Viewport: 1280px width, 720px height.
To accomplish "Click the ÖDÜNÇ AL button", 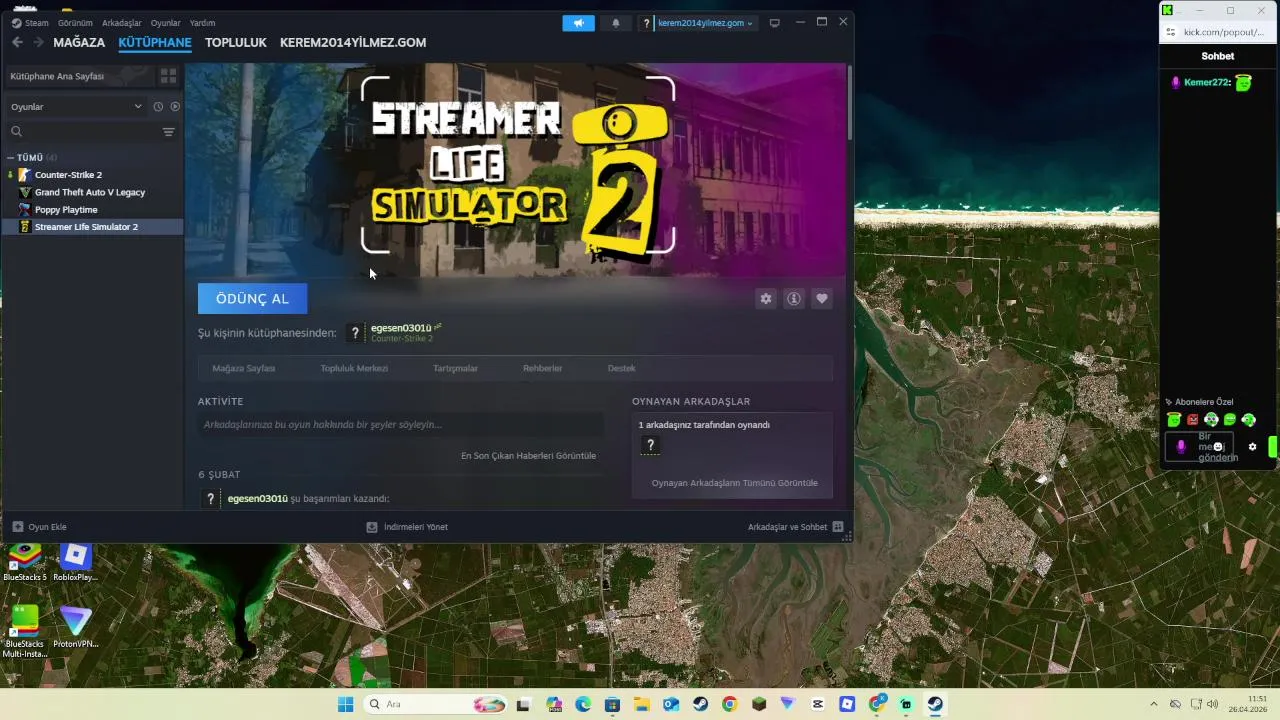I will (x=252, y=299).
